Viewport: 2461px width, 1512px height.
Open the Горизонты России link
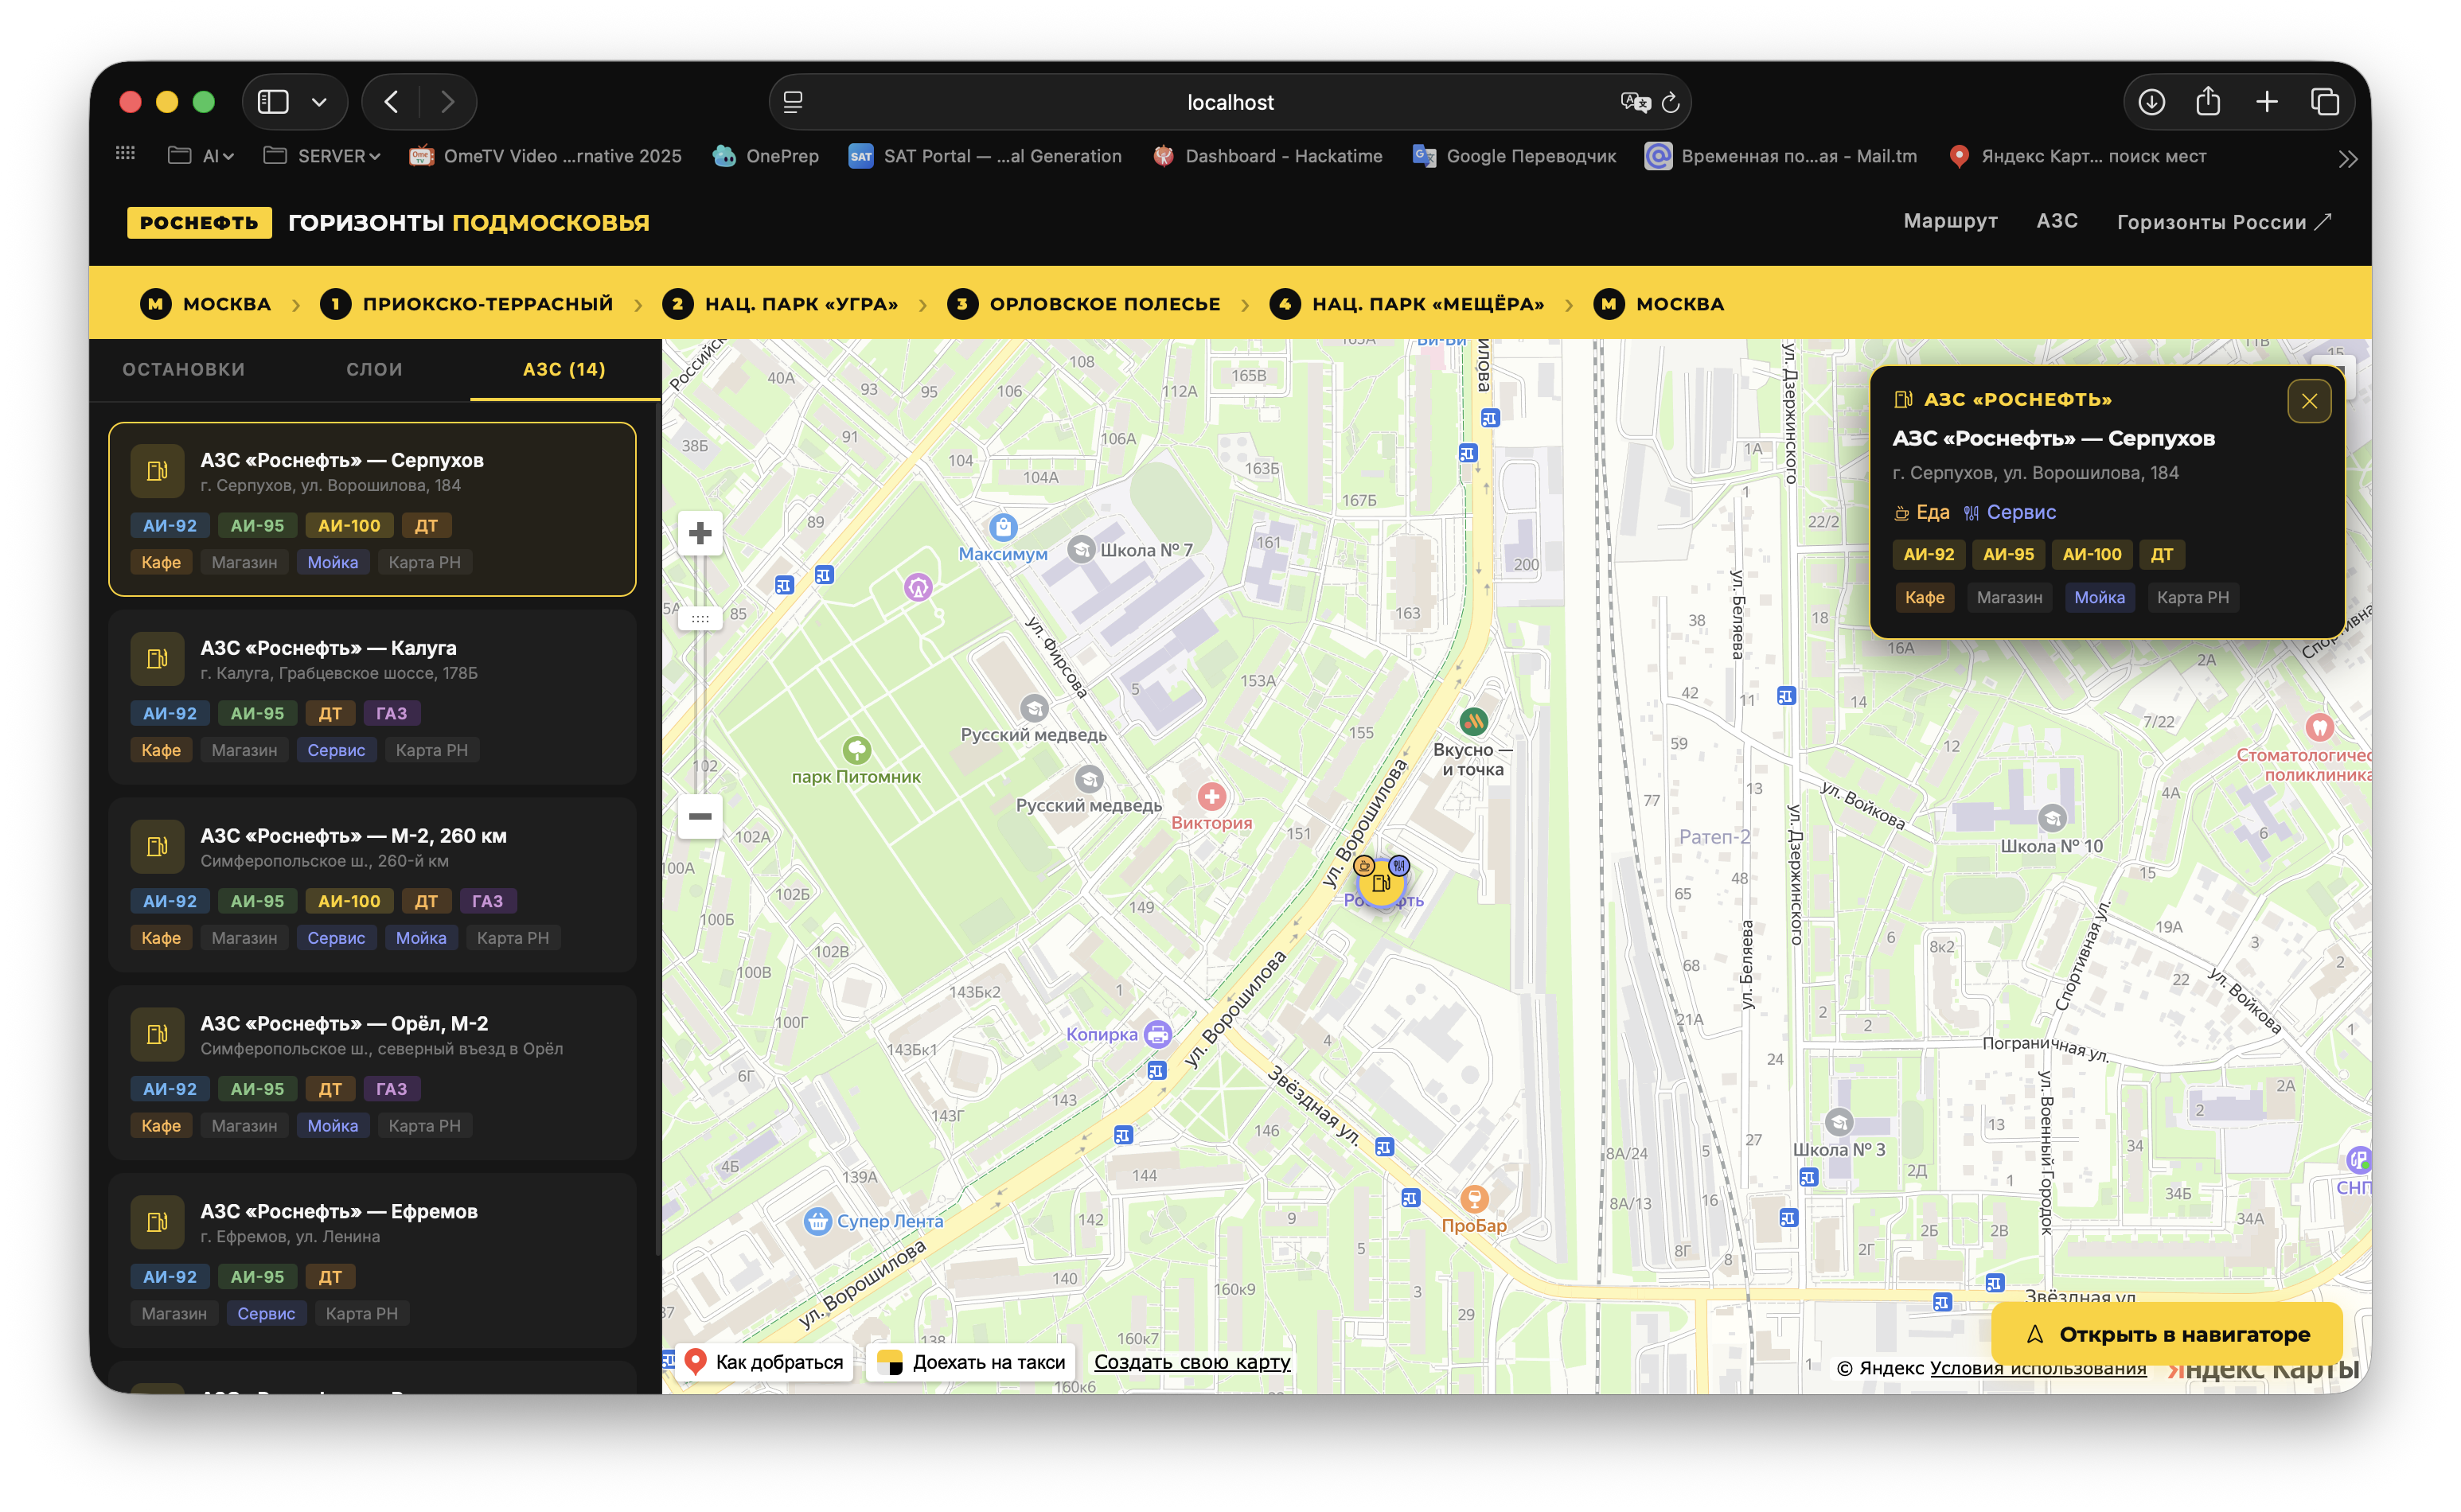2222,222
